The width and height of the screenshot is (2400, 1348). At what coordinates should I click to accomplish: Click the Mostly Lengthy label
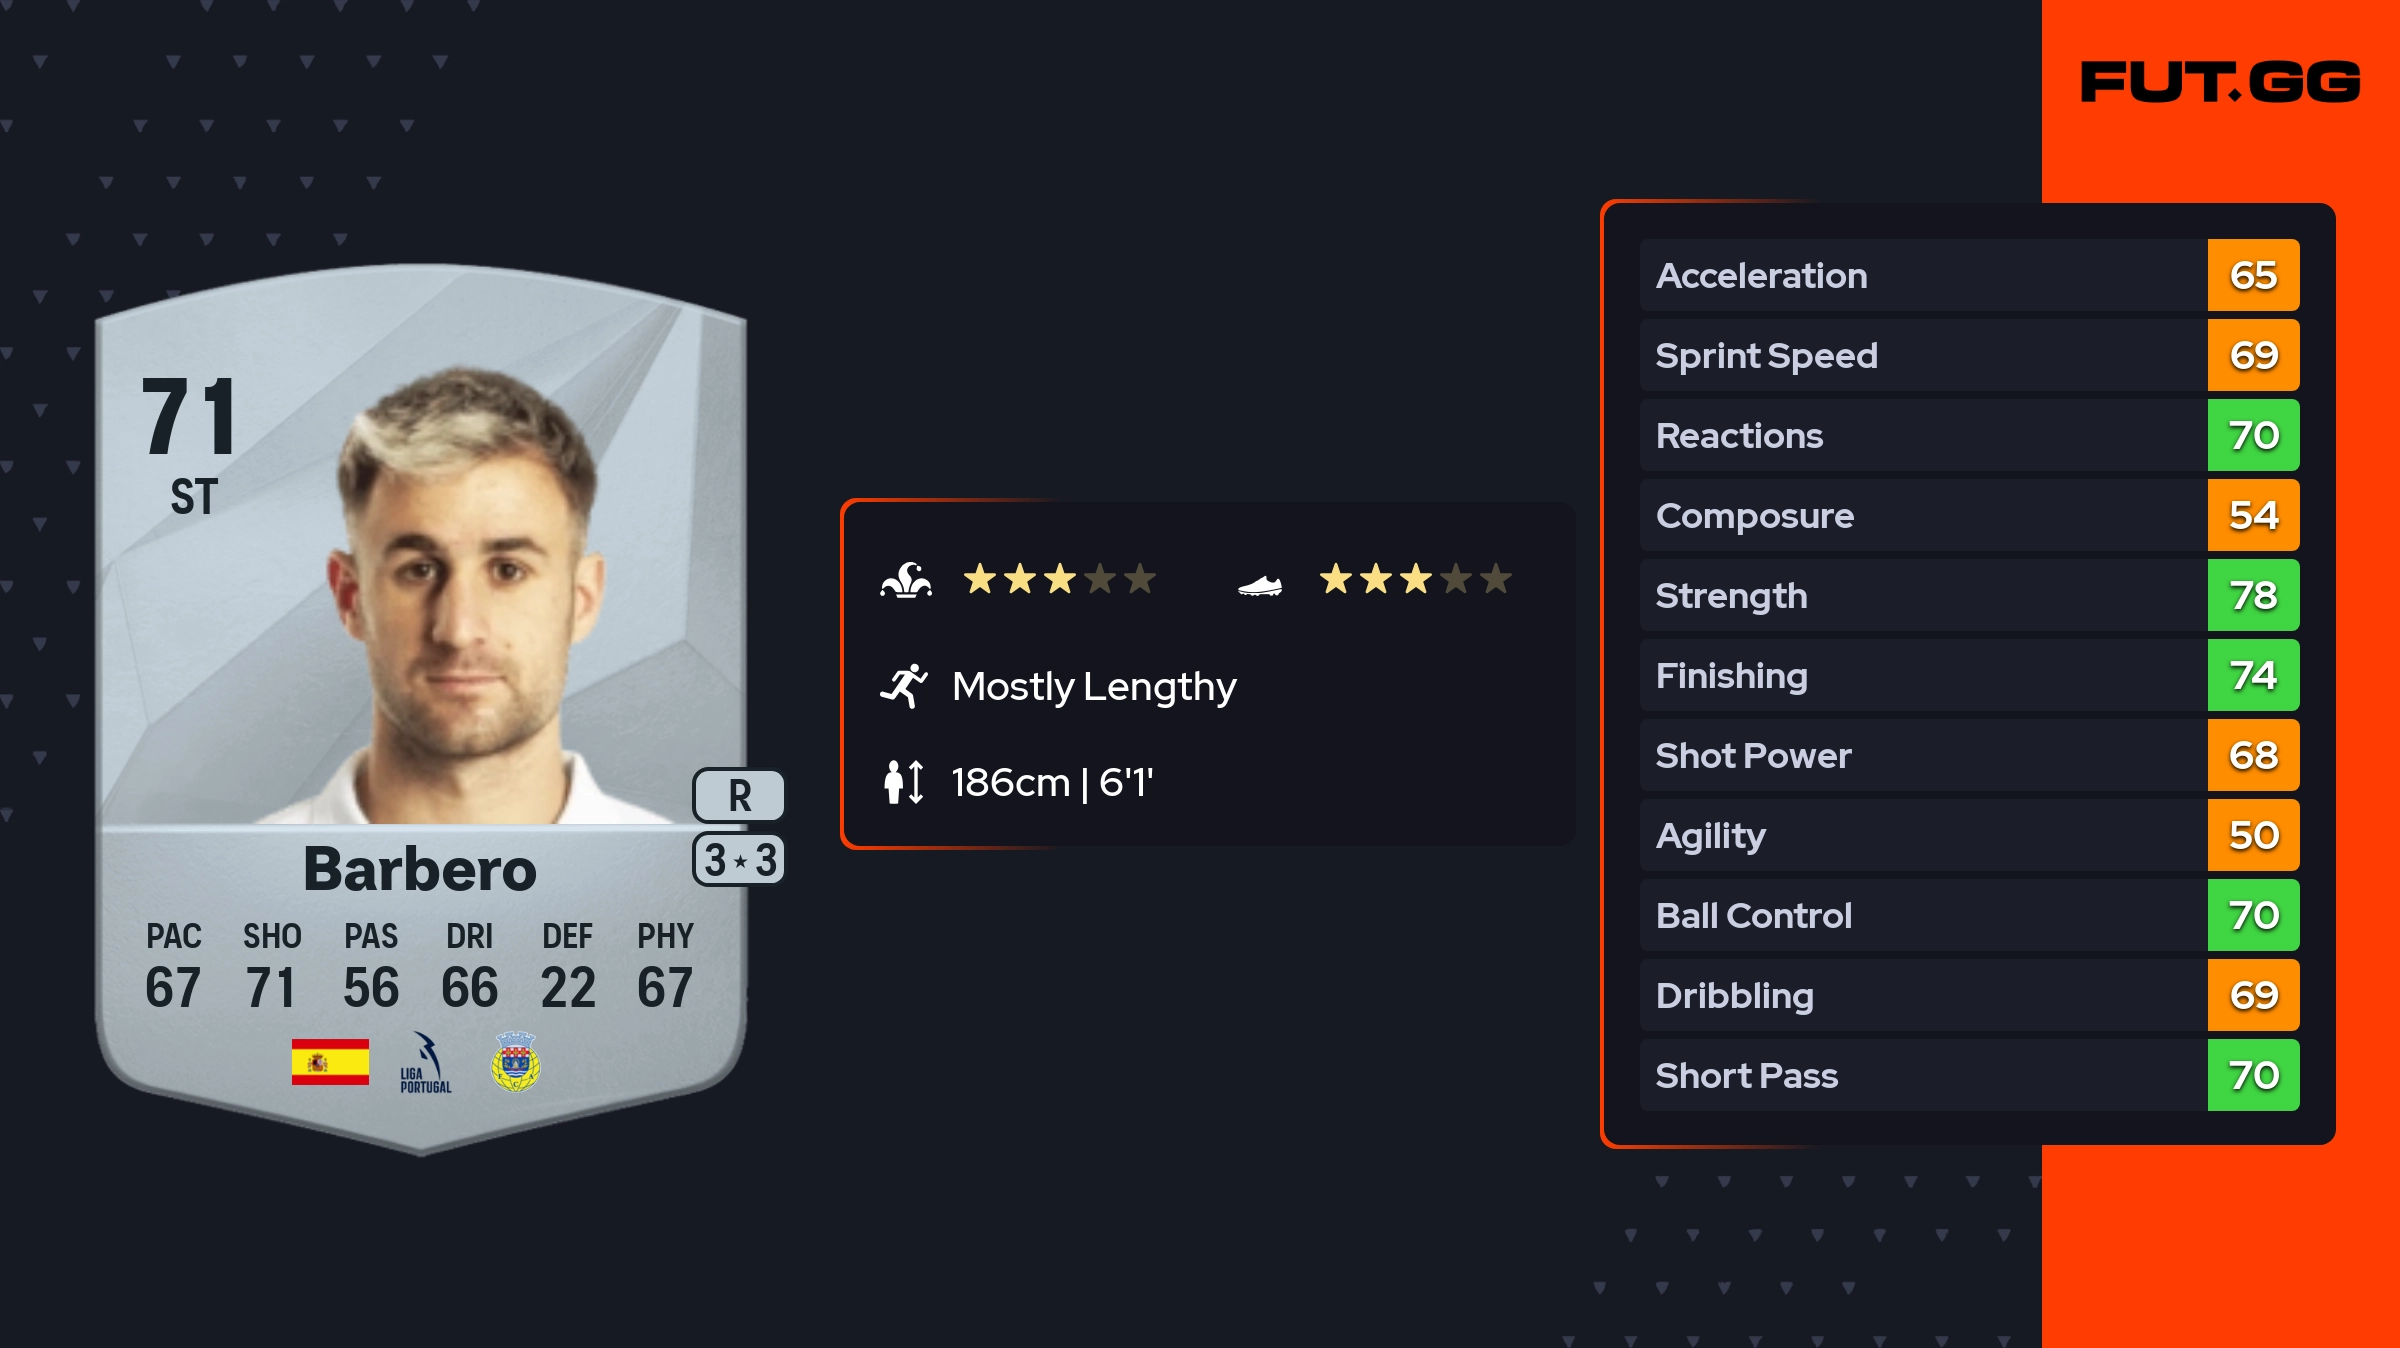coord(1094,686)
